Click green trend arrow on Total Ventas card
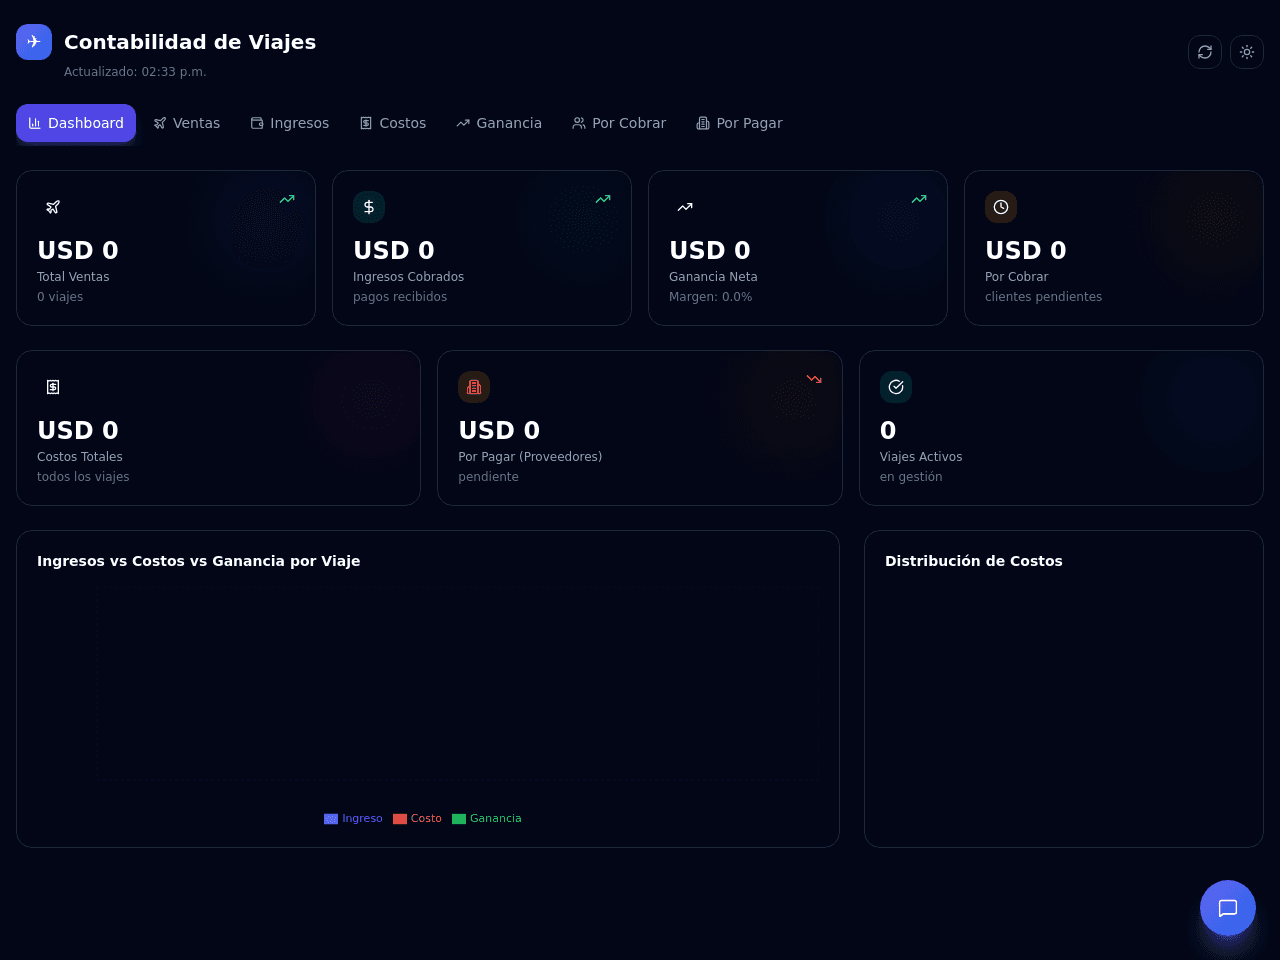Image resolution: width=1280 pixels, height=960 pixels. pyautogui.click(x=287, y=199)
